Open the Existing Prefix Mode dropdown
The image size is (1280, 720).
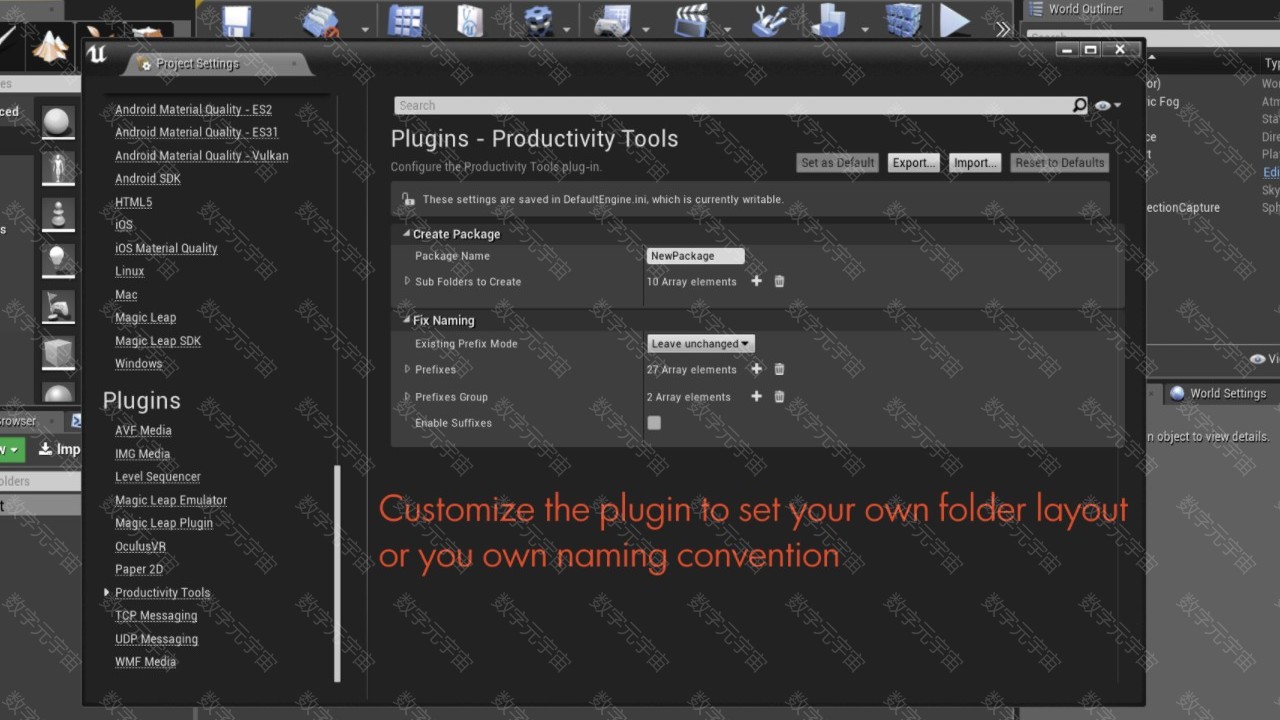click(x=700, y=344)
